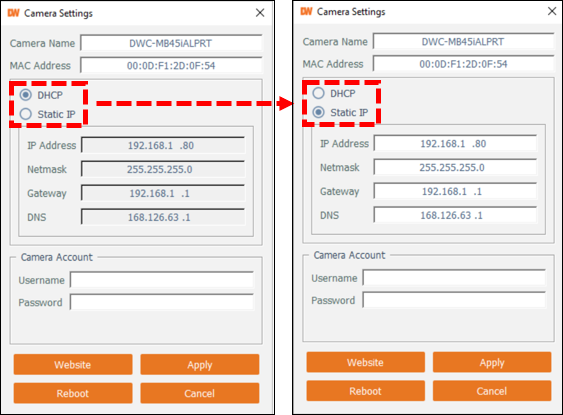Image resolution: width=563 pixels, height=415 pixels.
Task: Close the left Camera Settings dialog
Action: 260,13
